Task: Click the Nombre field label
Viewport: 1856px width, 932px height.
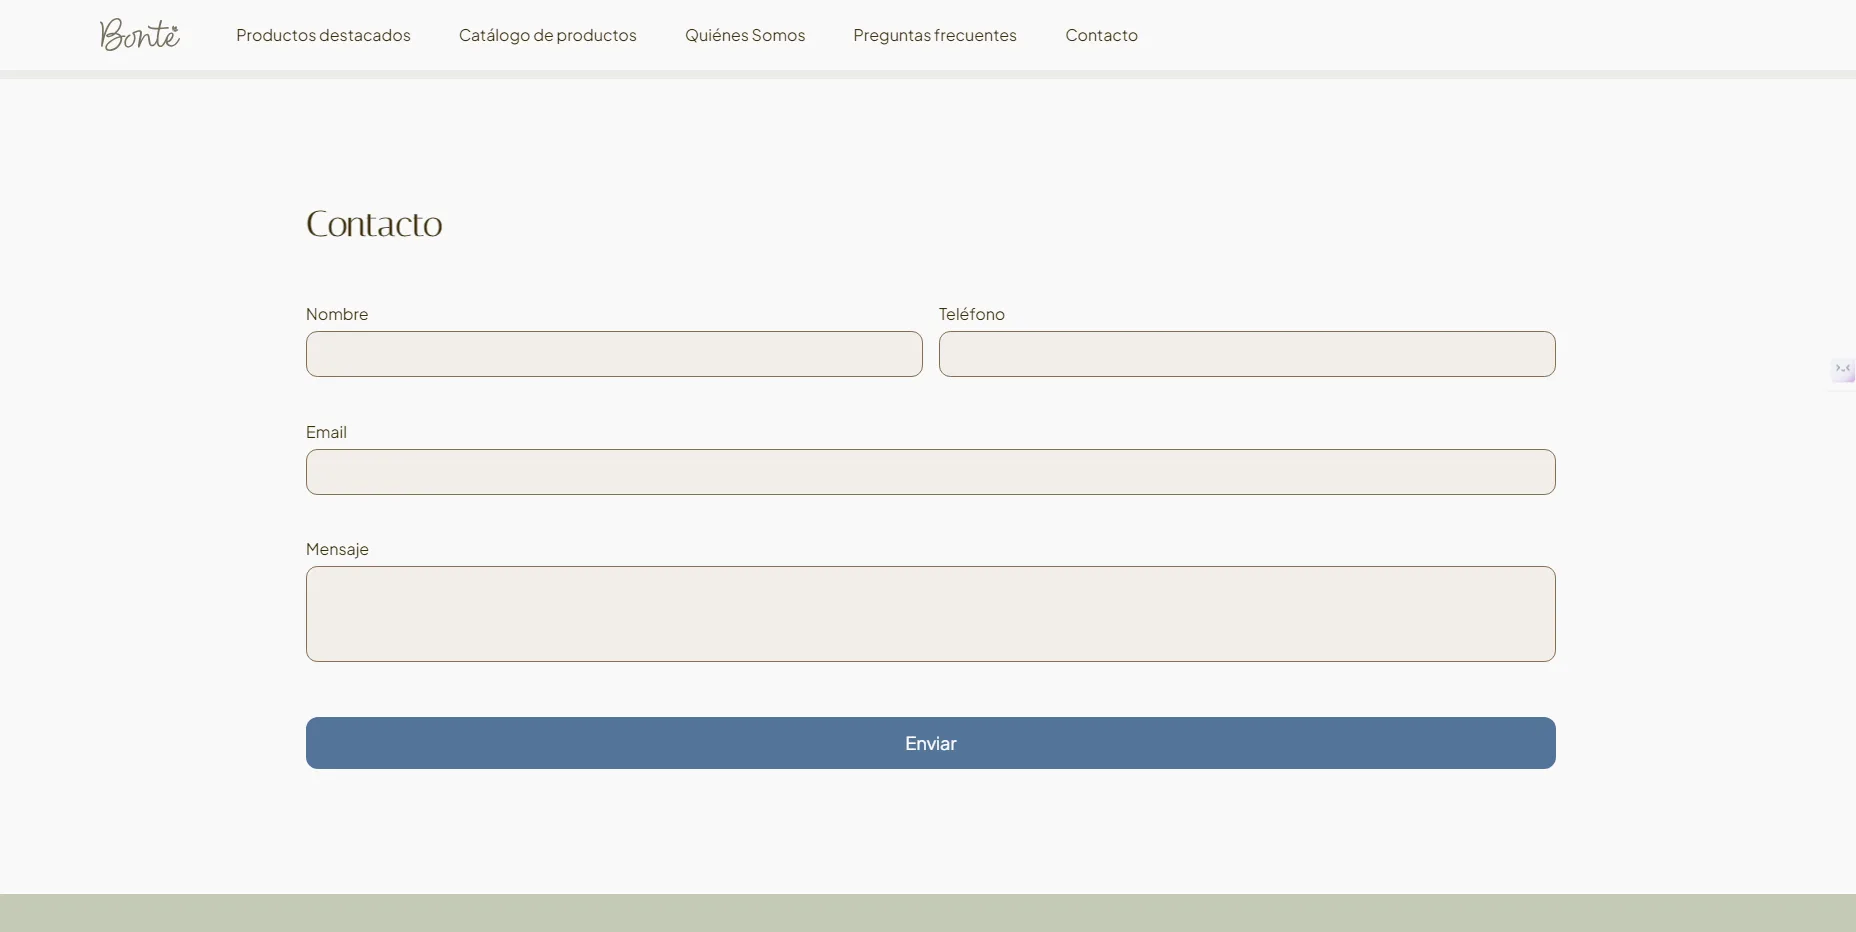Action: pyautogui.click(x=336, y=314)
